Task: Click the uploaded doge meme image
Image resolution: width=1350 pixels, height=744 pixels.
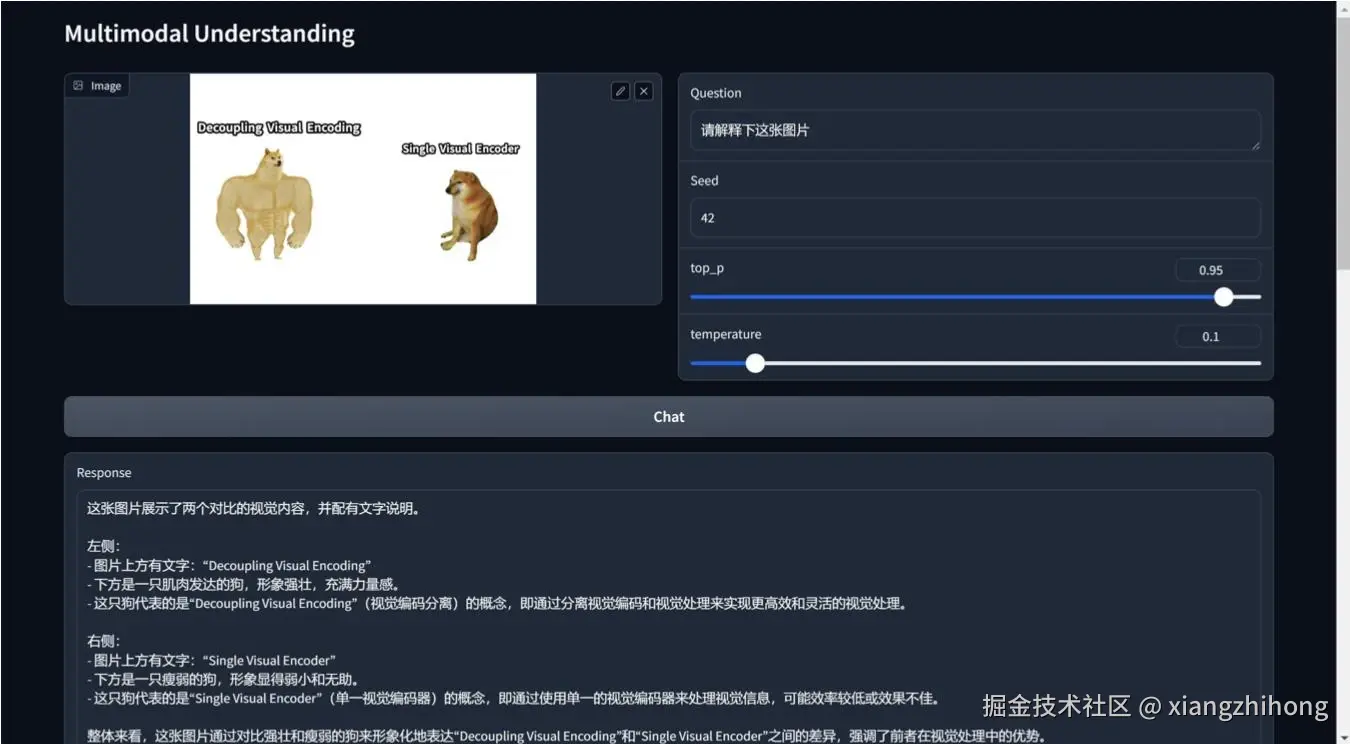Action: 363,189
